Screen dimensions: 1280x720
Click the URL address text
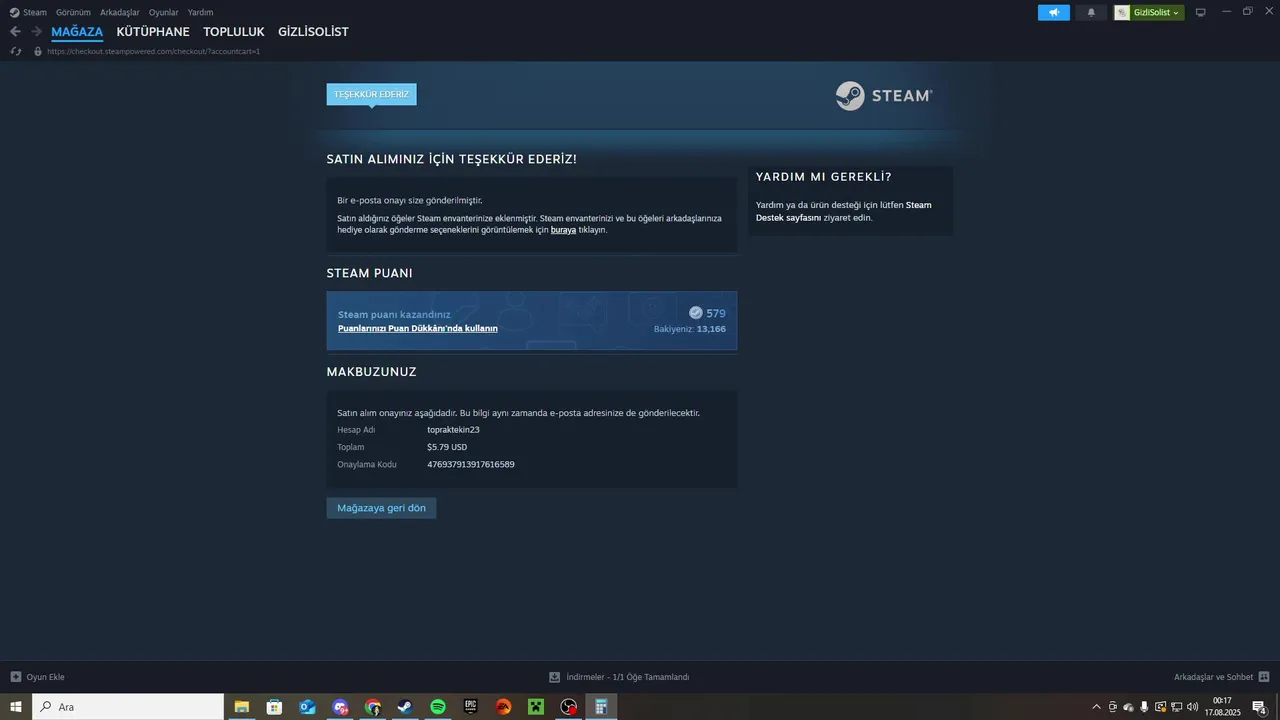point(153,51)
